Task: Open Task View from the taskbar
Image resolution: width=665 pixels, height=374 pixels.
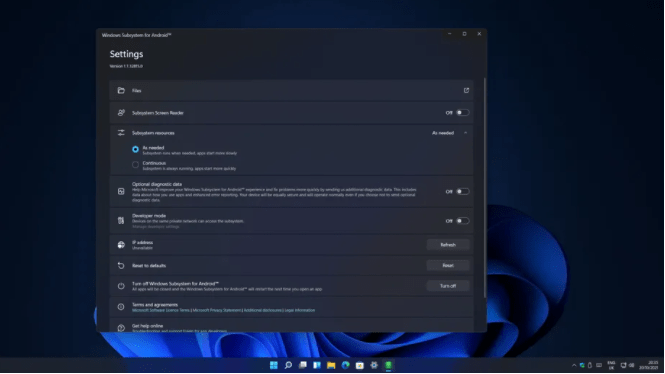Action: coord(302,365)
